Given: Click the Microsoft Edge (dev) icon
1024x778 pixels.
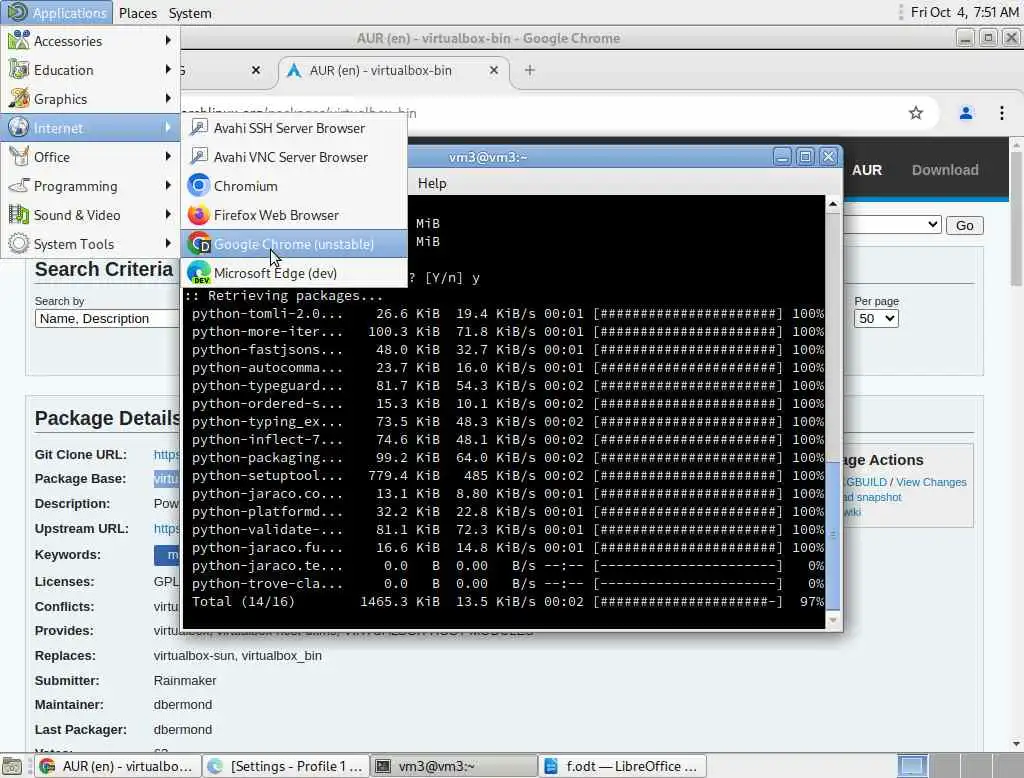Looking at the screenshot, I should 199,272.
